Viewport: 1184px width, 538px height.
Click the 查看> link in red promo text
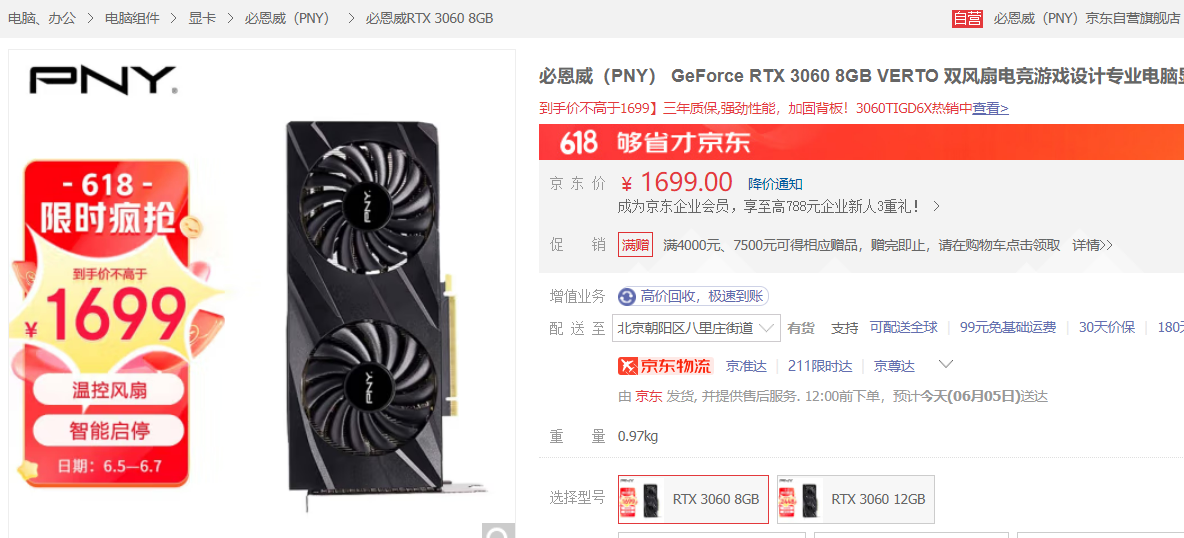990,108
